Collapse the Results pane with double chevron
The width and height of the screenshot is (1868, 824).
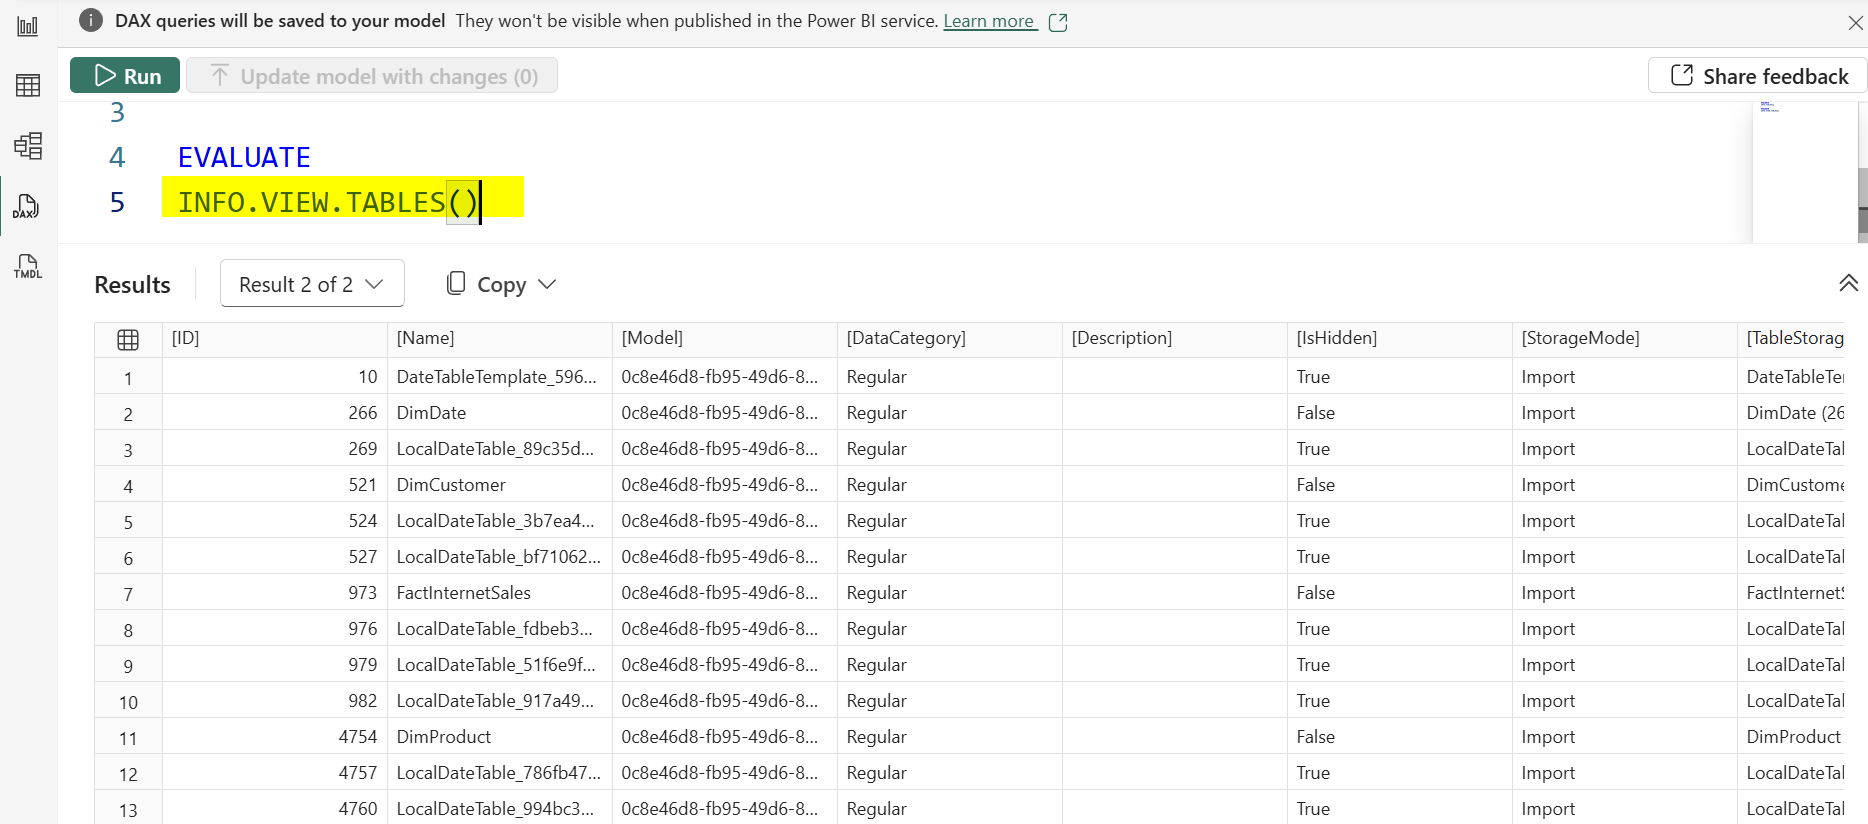[1848, 284]
